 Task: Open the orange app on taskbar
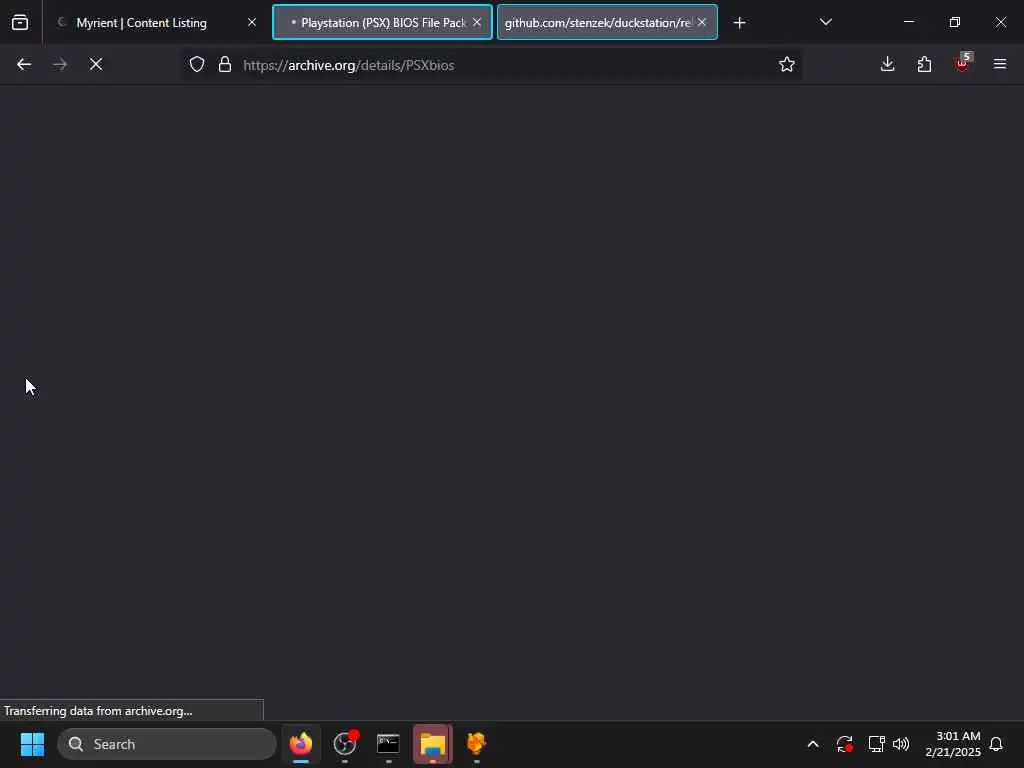477,744
